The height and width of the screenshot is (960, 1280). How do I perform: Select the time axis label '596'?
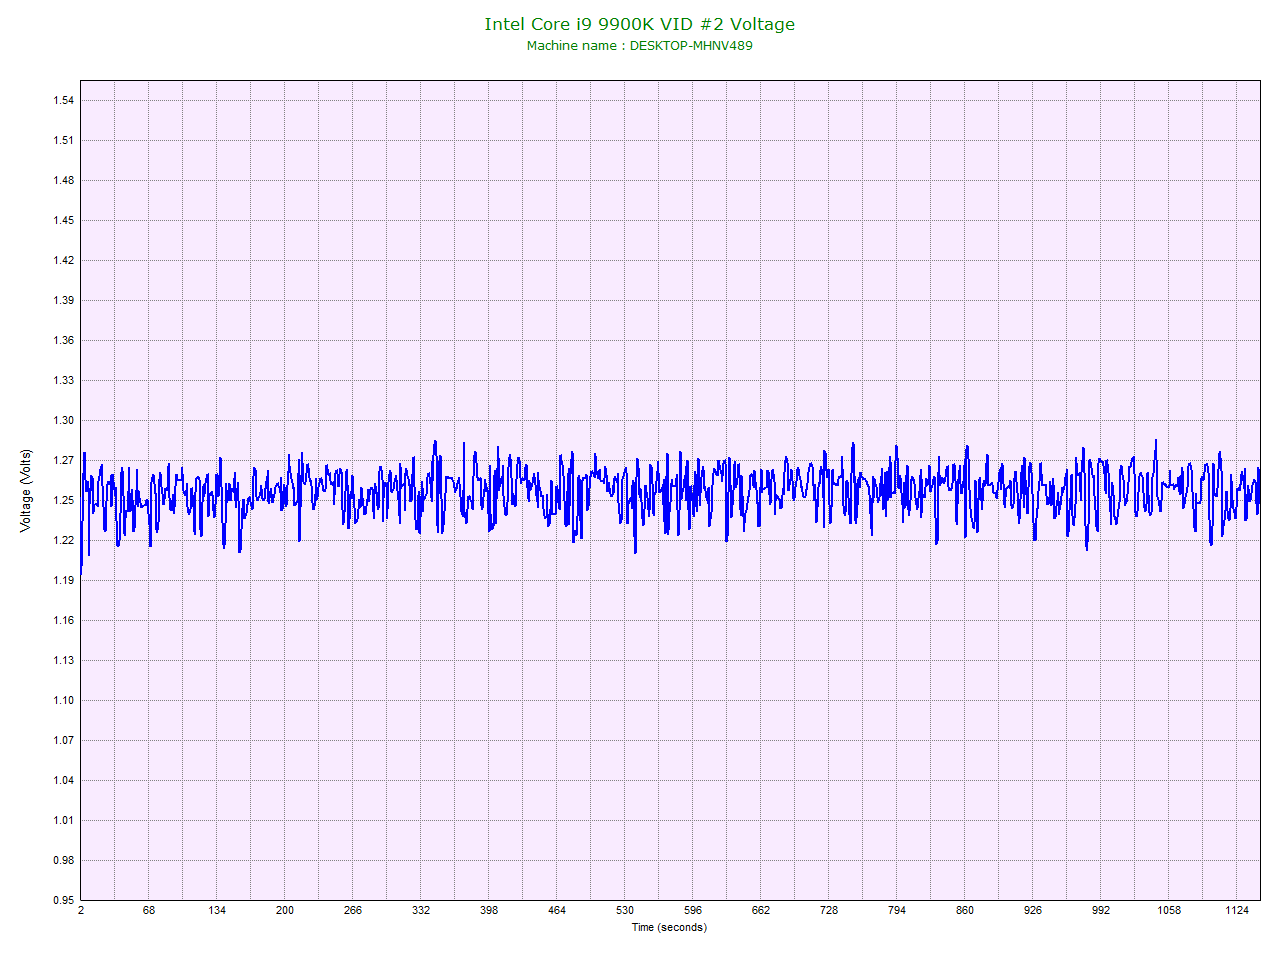point(693,910)
